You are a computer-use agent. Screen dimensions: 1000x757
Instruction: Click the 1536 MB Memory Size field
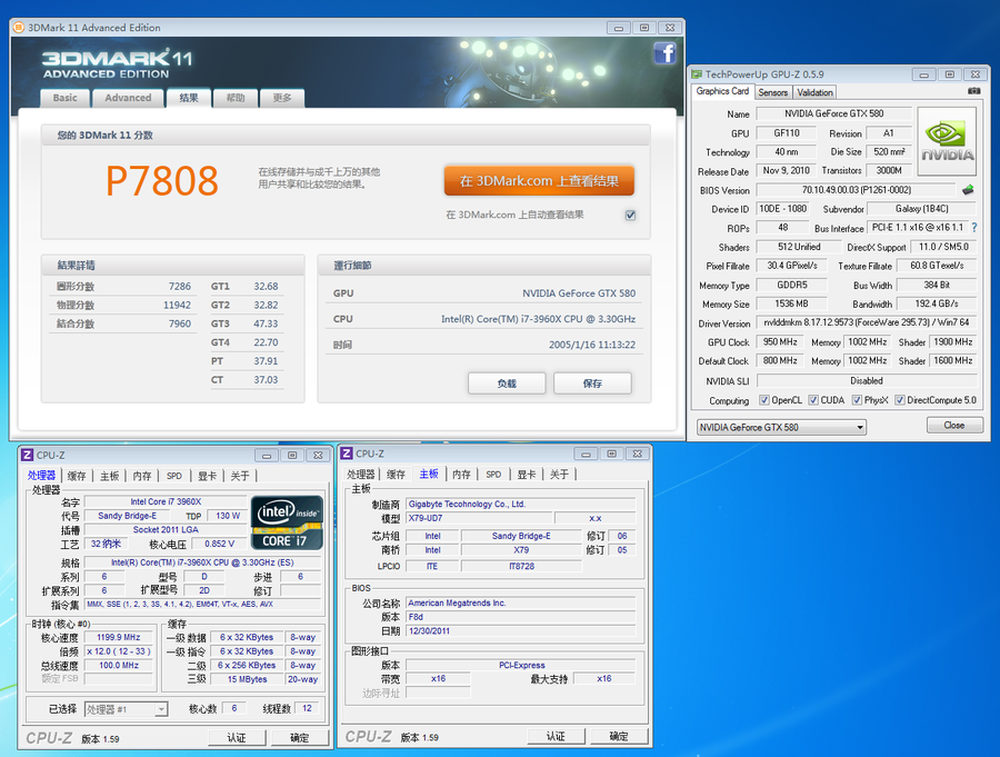(791, 304)
